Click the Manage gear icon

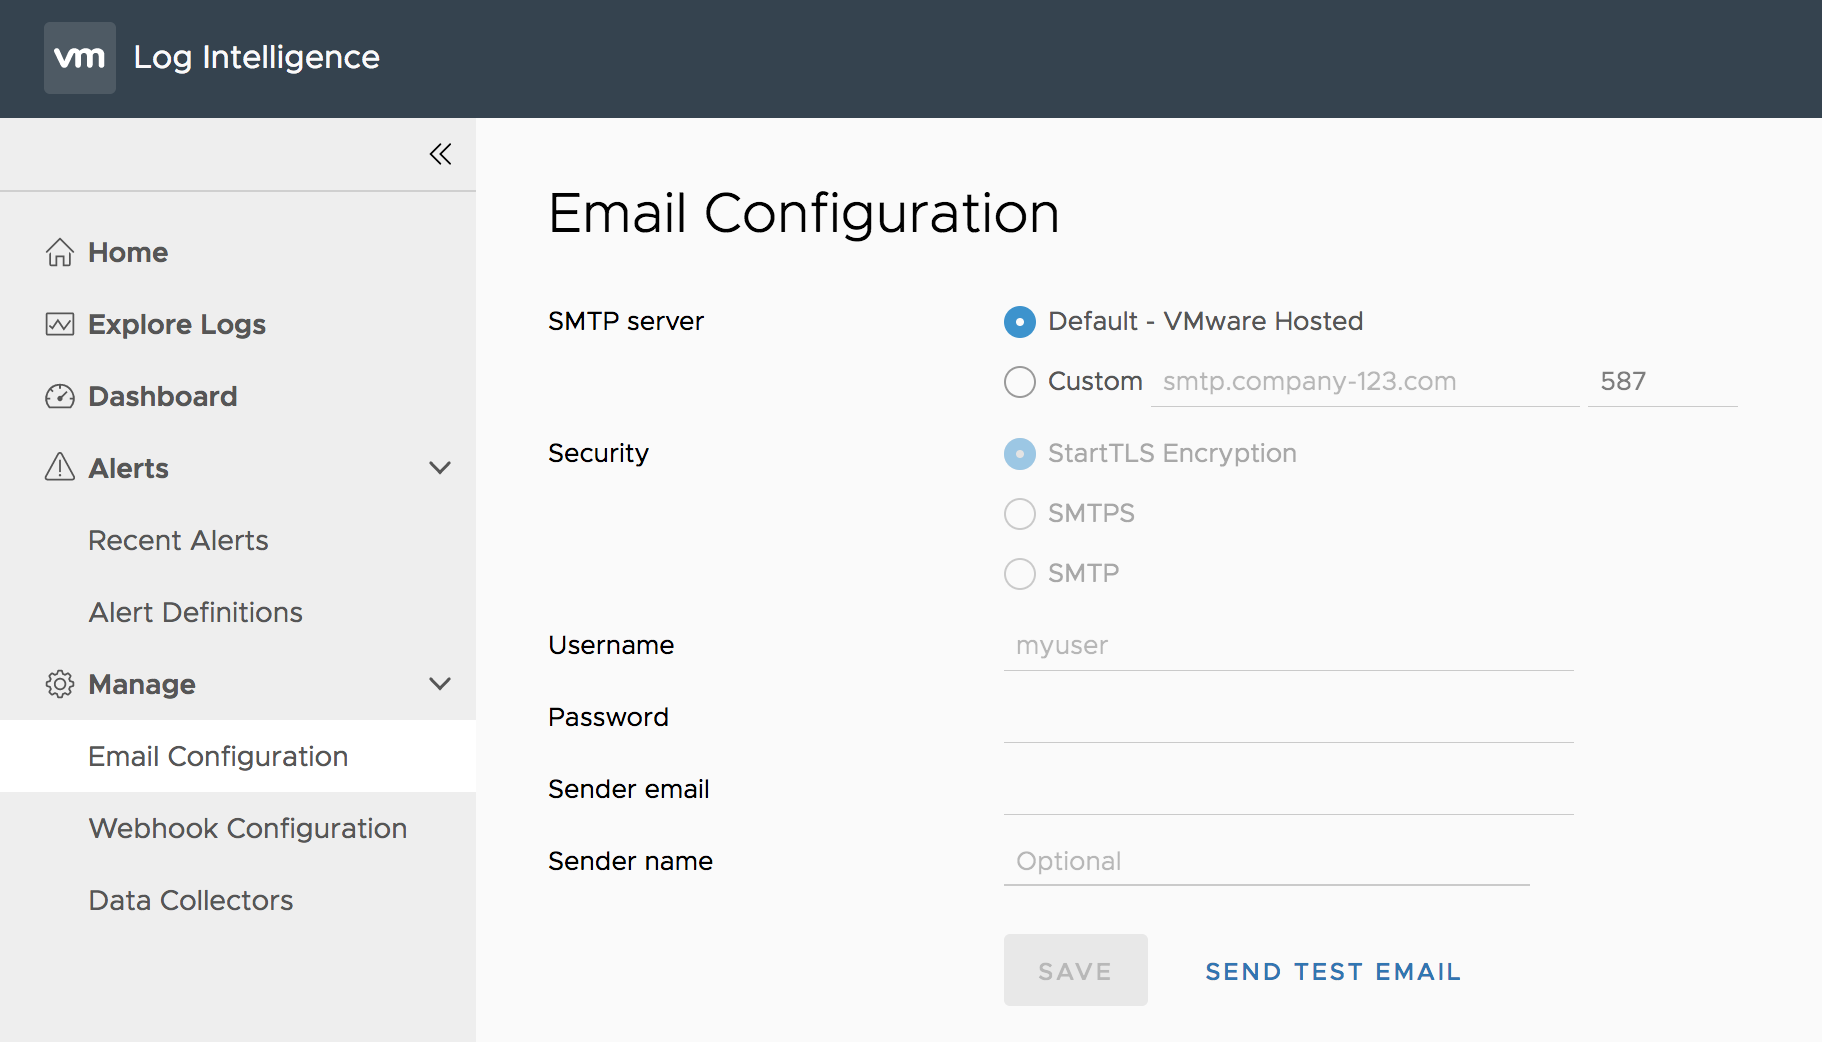pos(60,684)
